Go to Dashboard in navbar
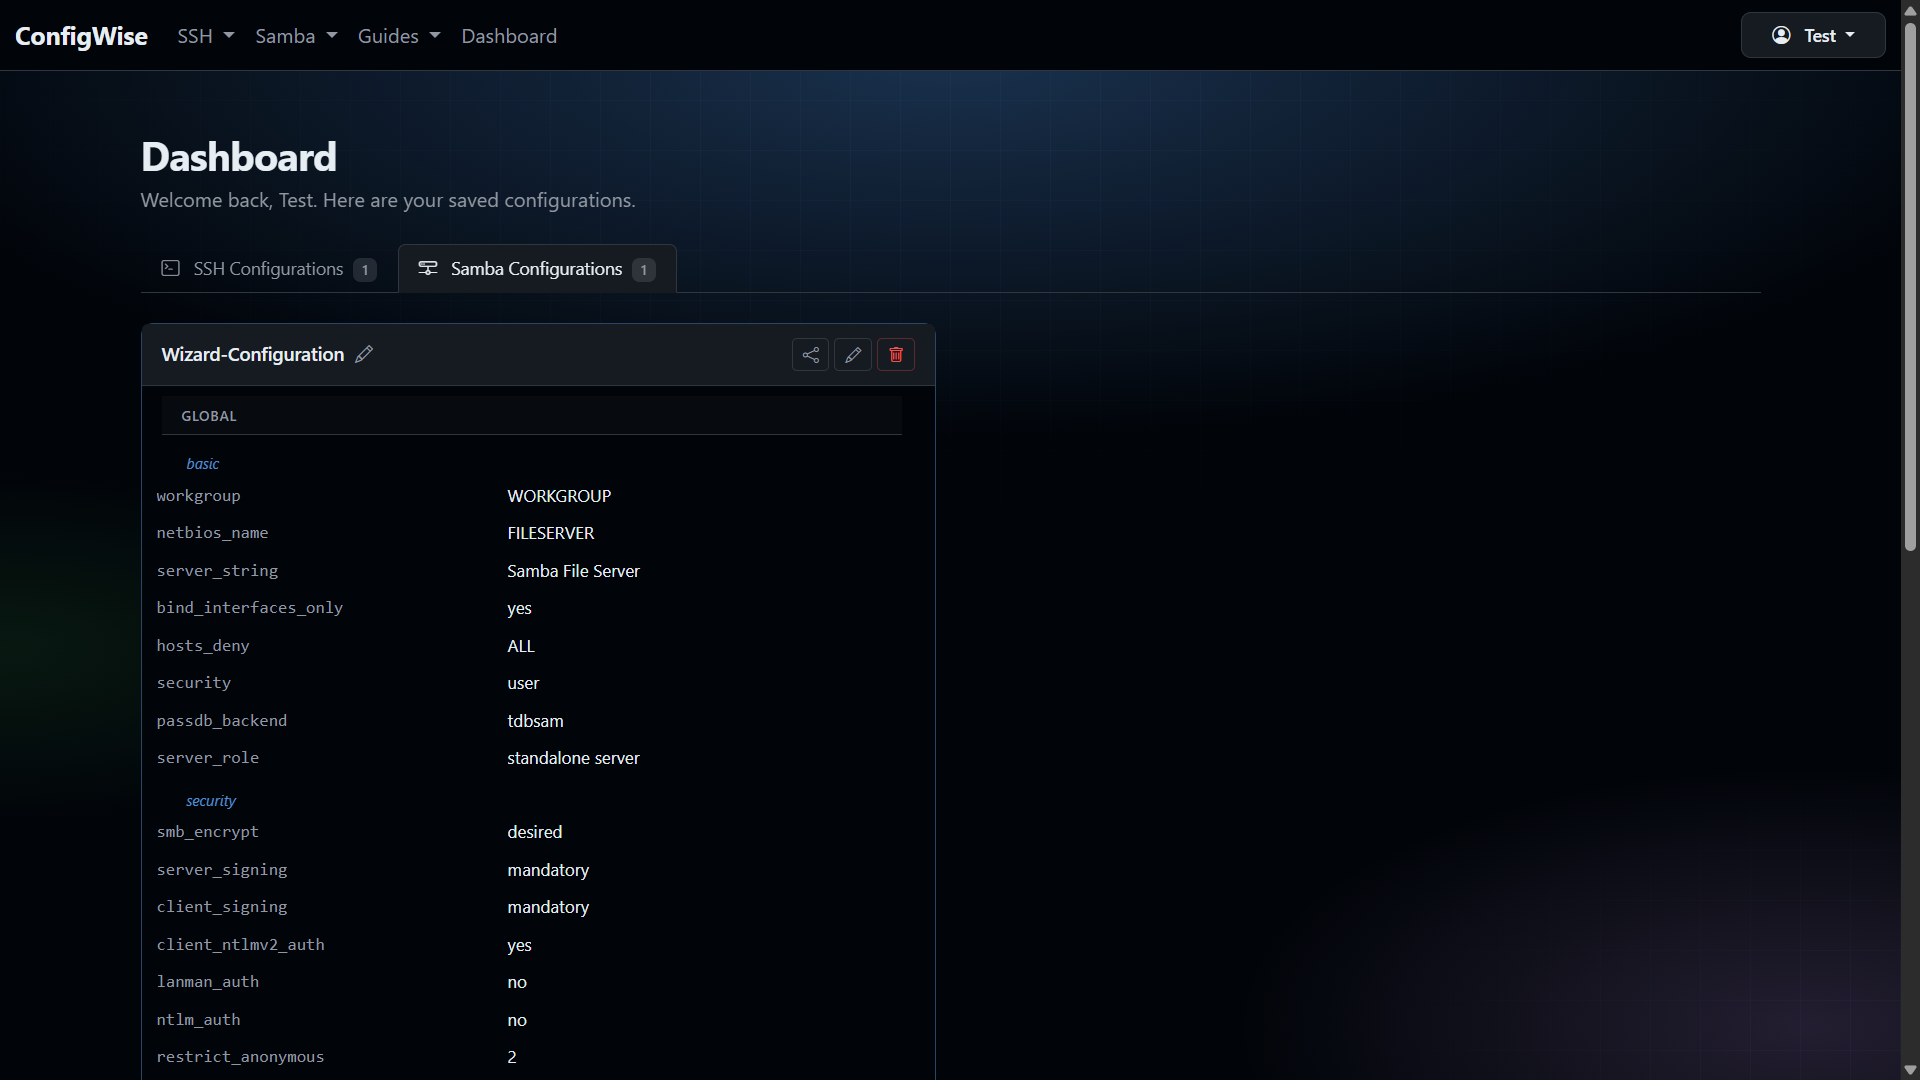Screen dimensions: 1920x1080 [509, 36]
